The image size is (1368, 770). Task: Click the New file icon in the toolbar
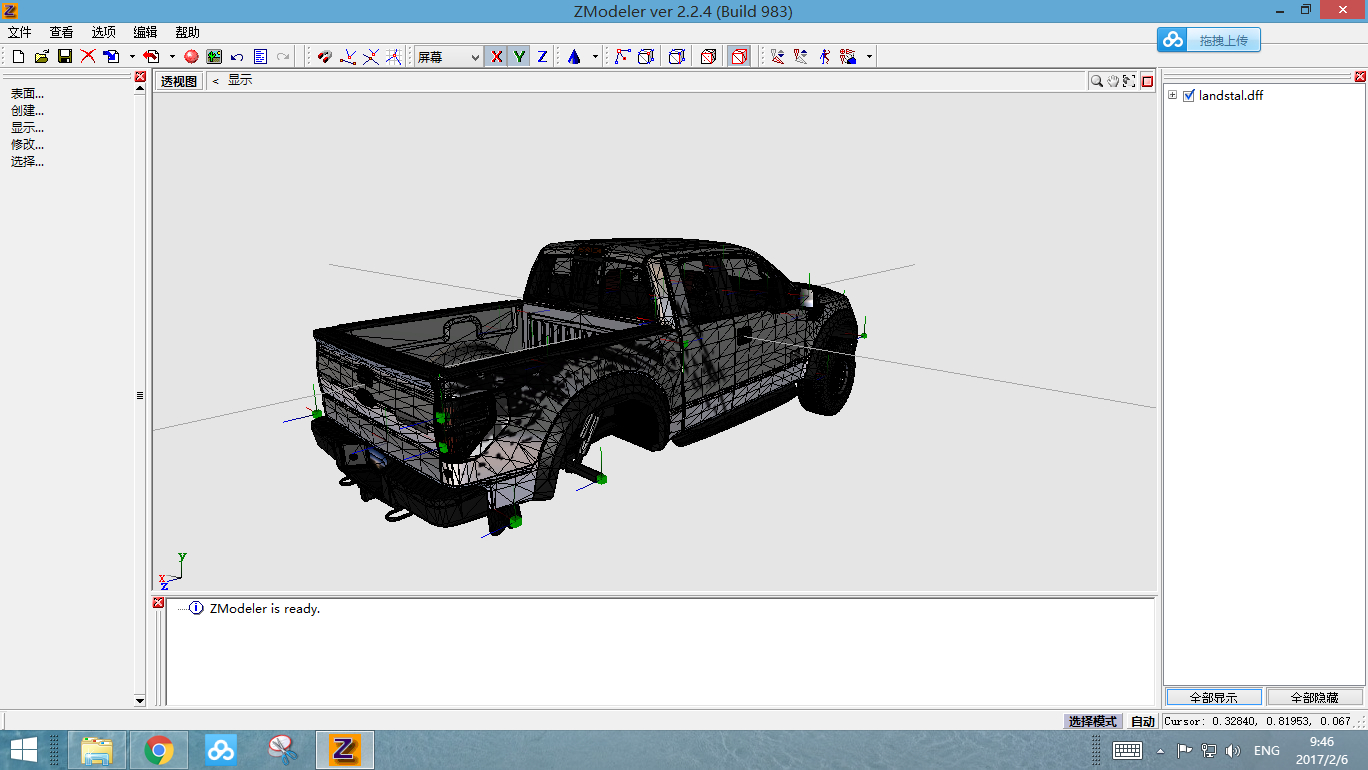click(18, 57)
